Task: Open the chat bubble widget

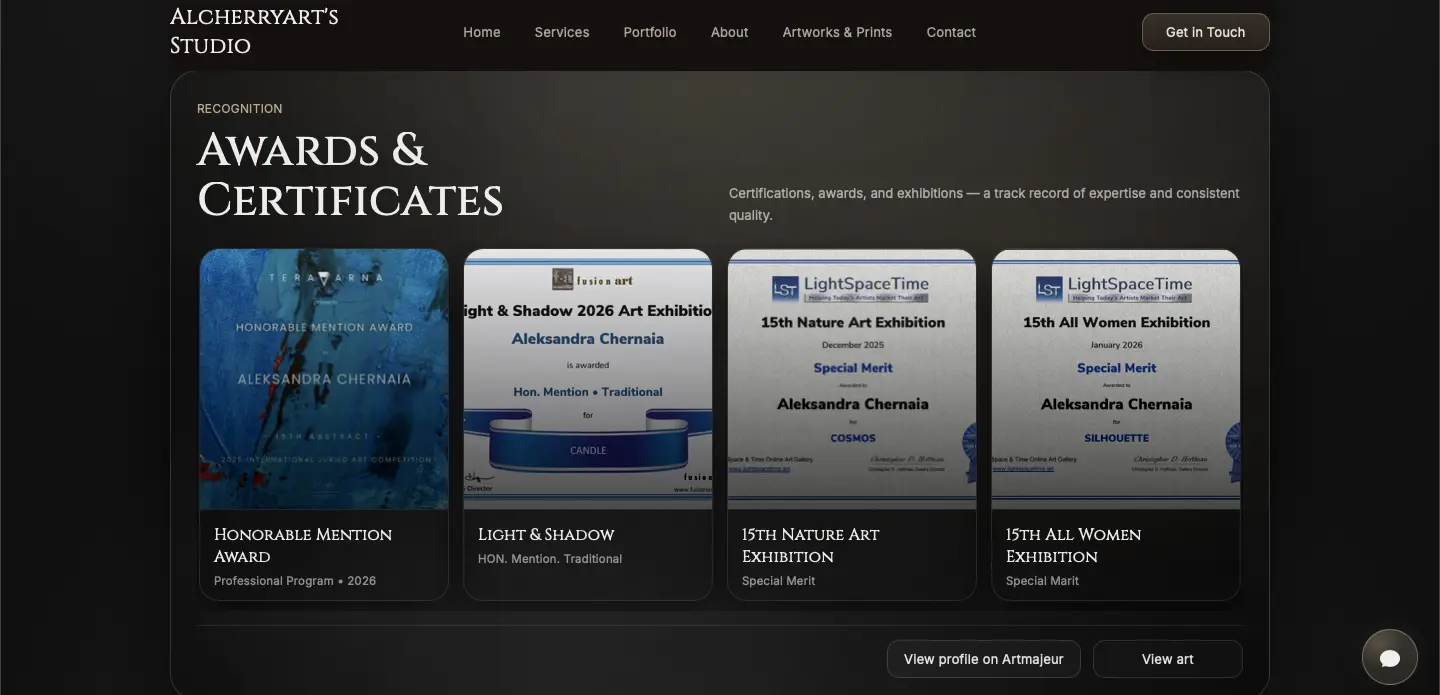Action: click(1389, 657)
